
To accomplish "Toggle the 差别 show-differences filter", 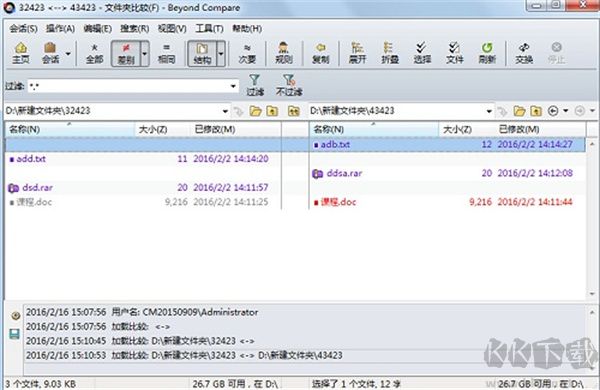I will [126, 53].
